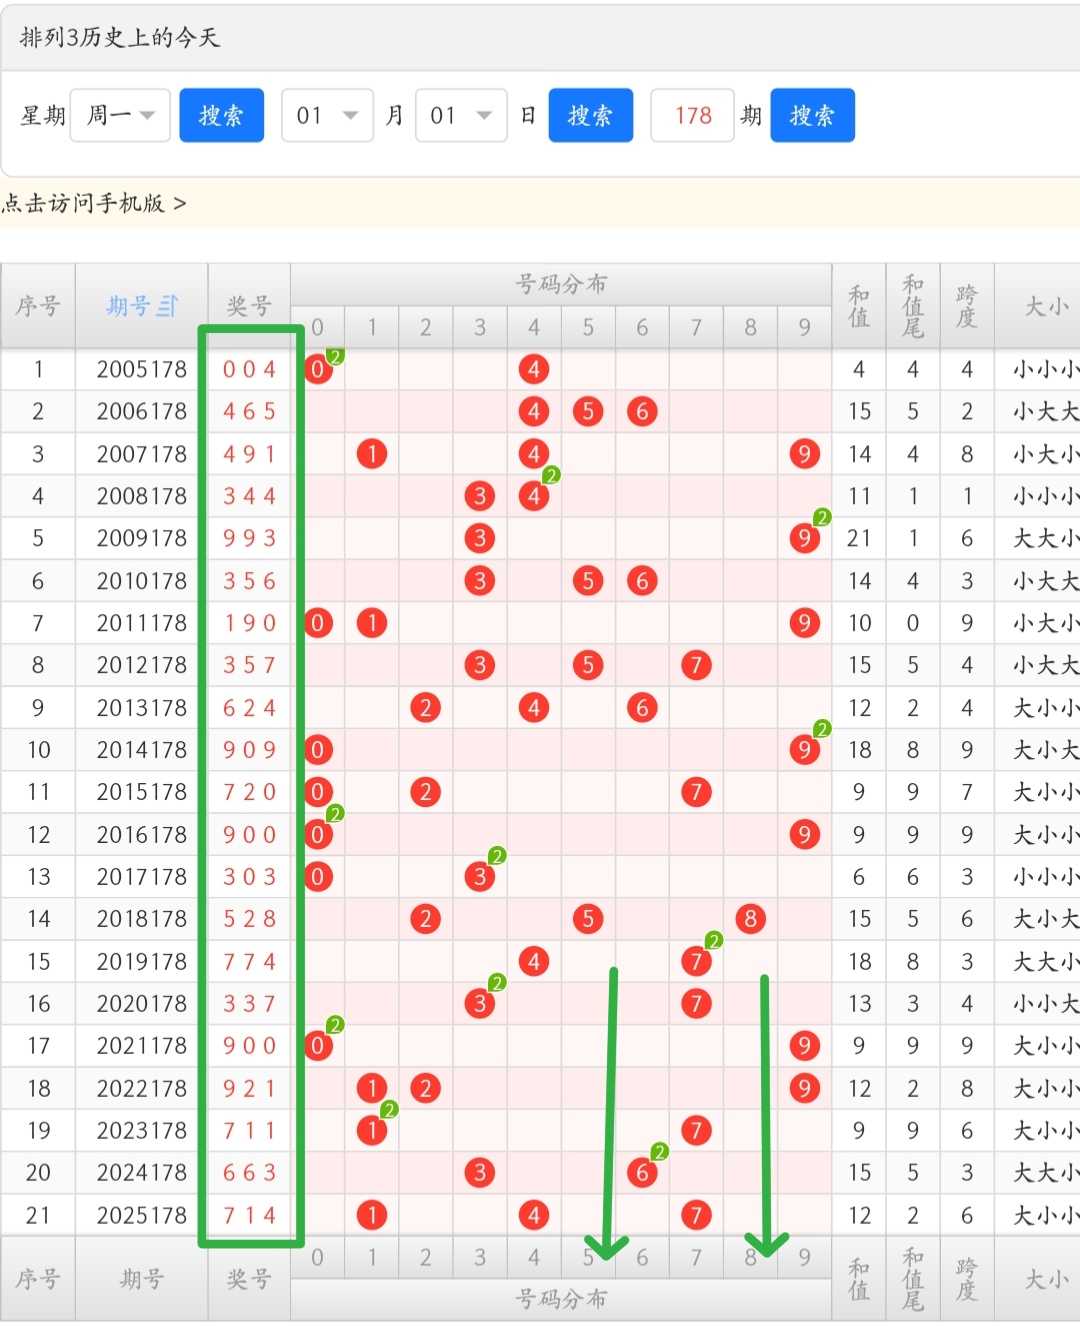Click red ball 0 in row 2021178
1080x1332 pixels.
pos(317,1046)
